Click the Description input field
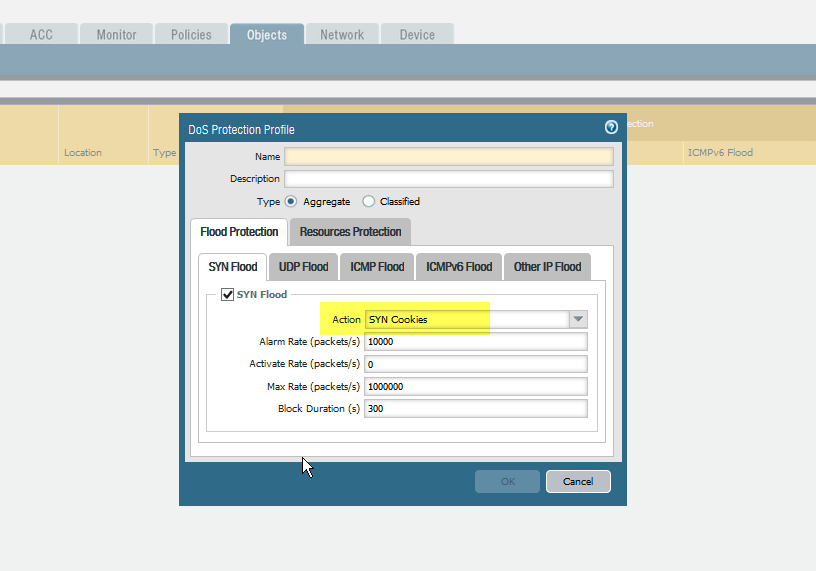This screenshot has width=816, height=571. [448, 179]
